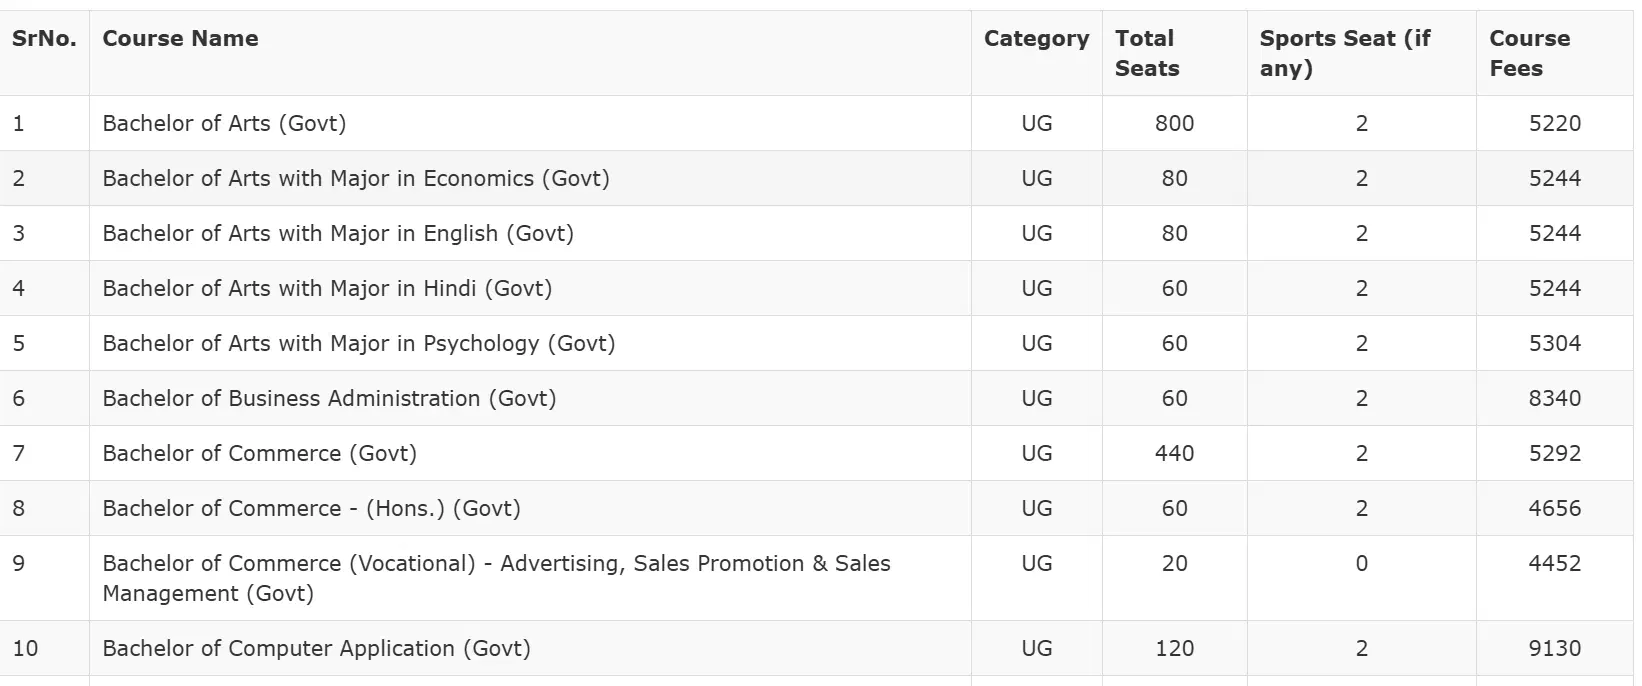Screen dimensions: 1642x686
Task: Click the Course Fees column header
Action: click(1529, 53)
